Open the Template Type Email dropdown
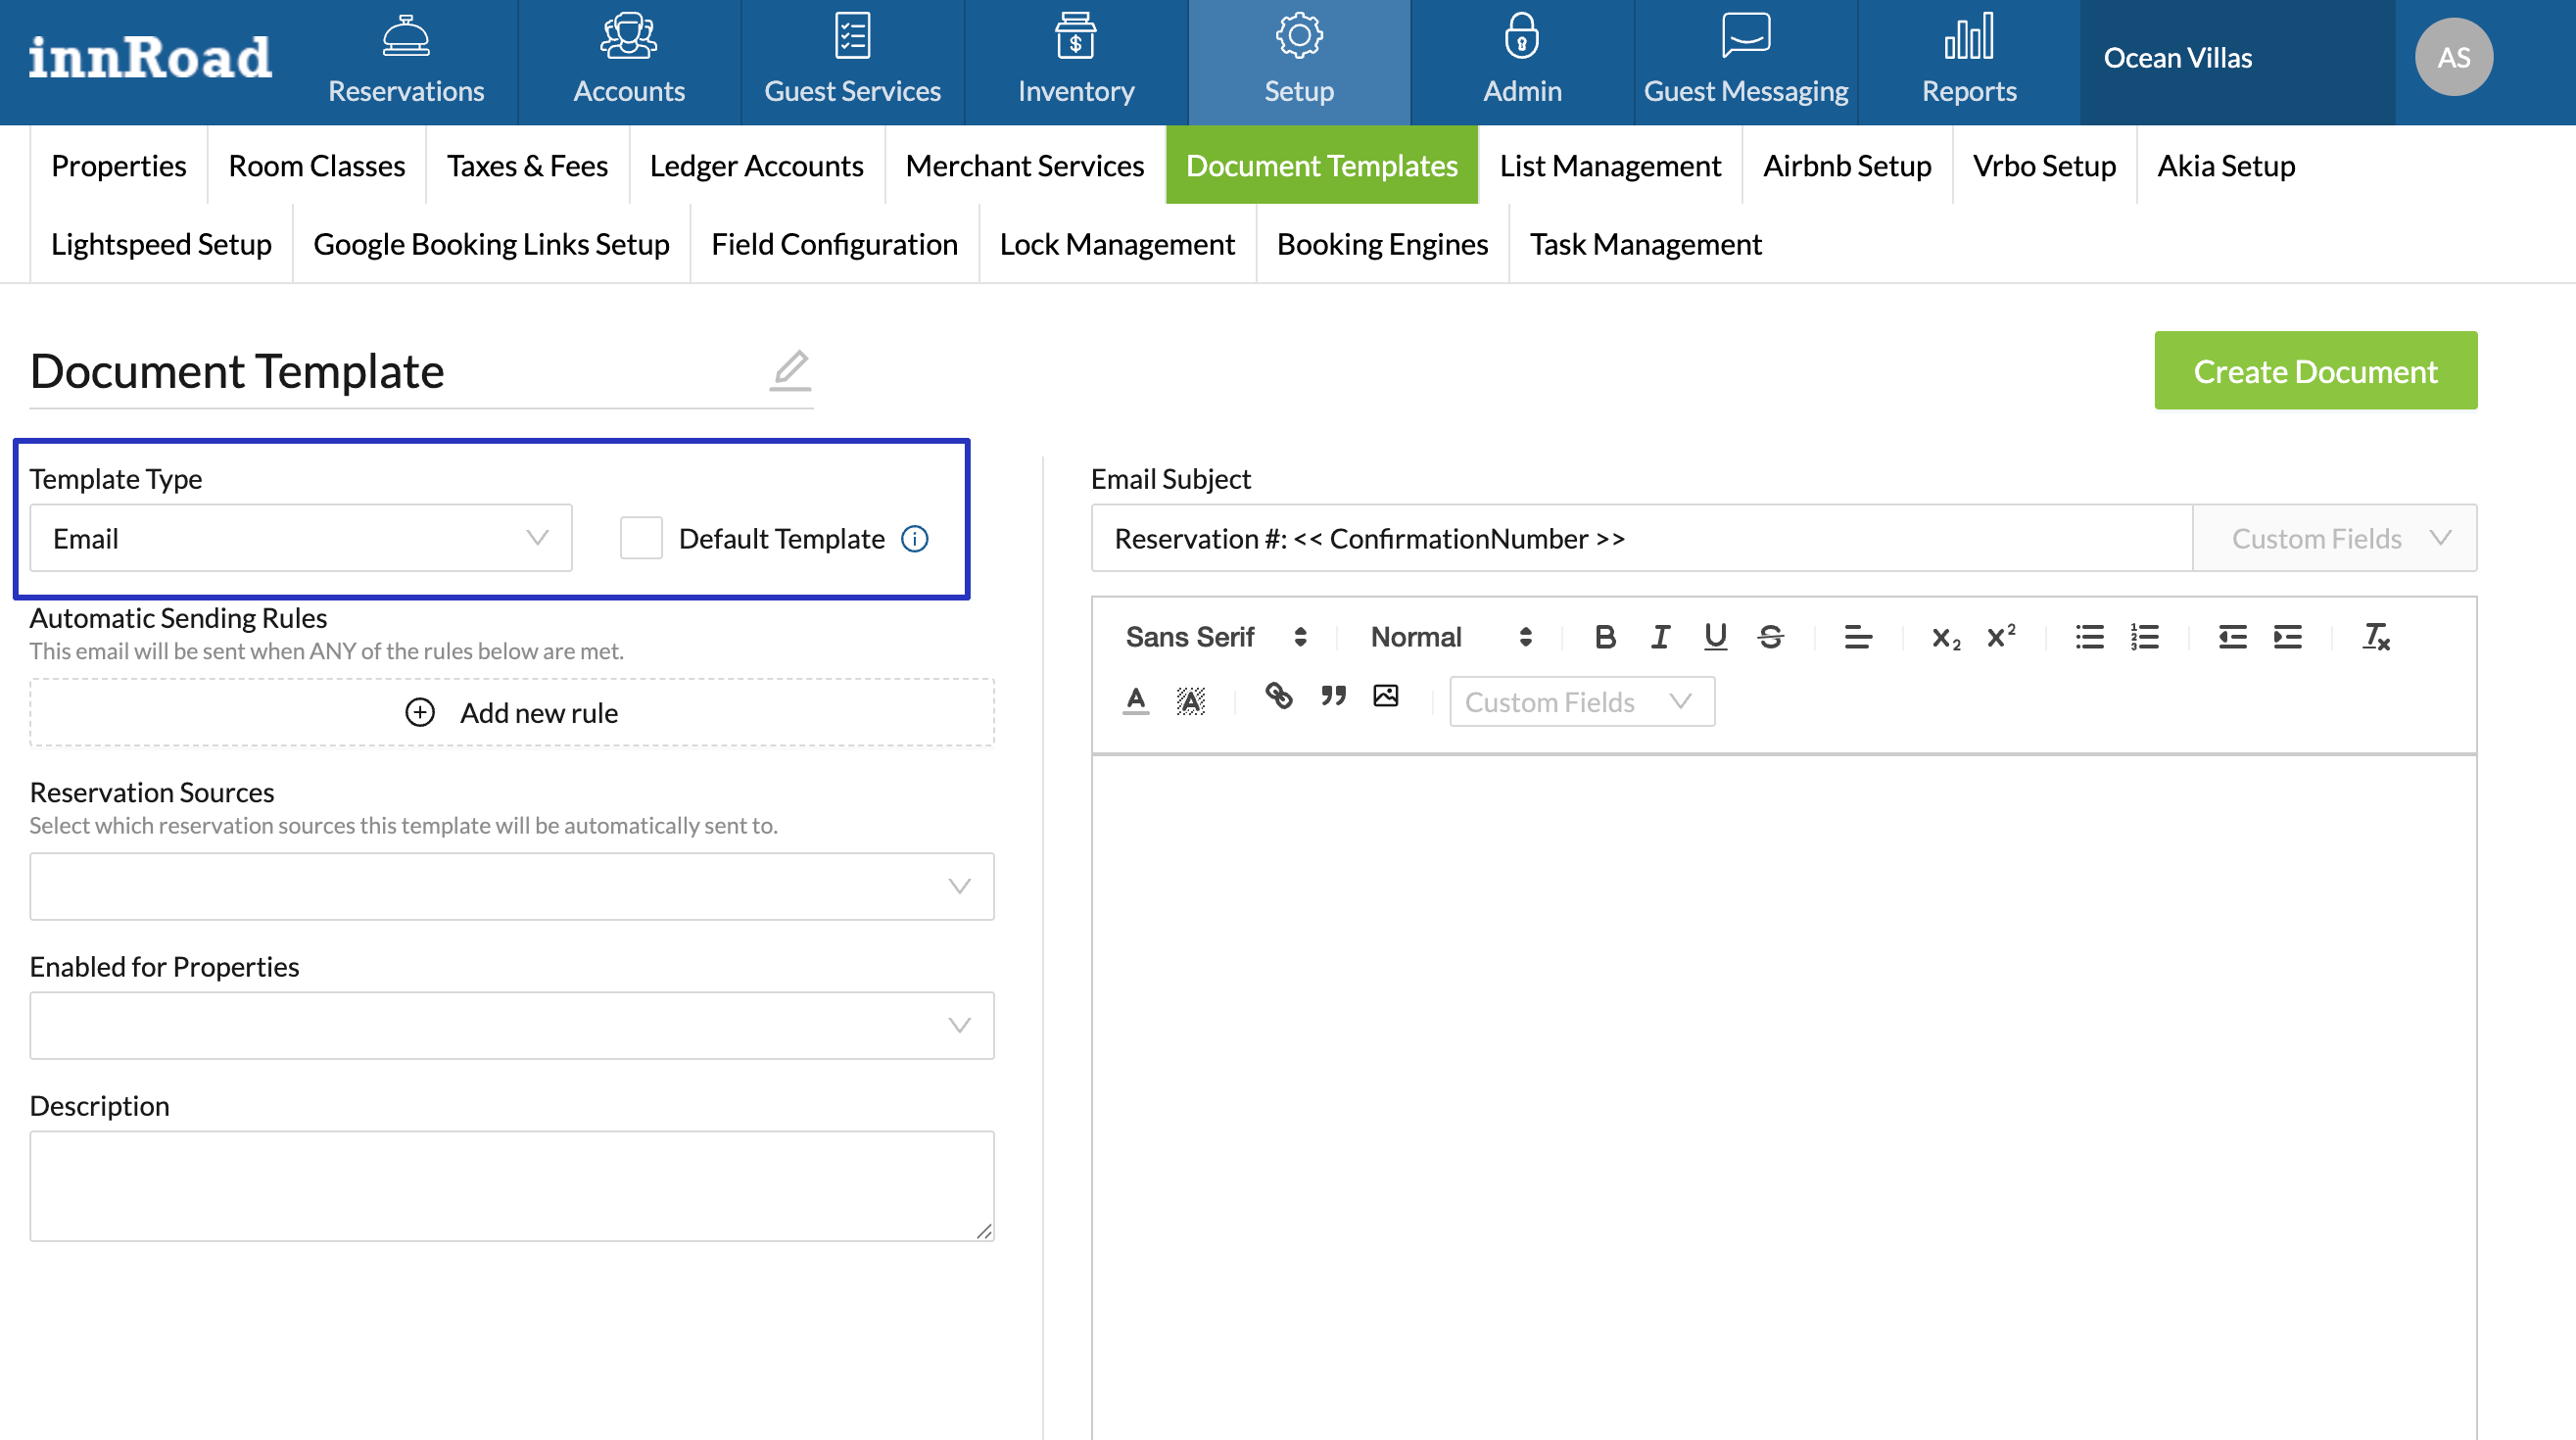The width and height of the screenshot is (2576, 1440). point(300,539)
